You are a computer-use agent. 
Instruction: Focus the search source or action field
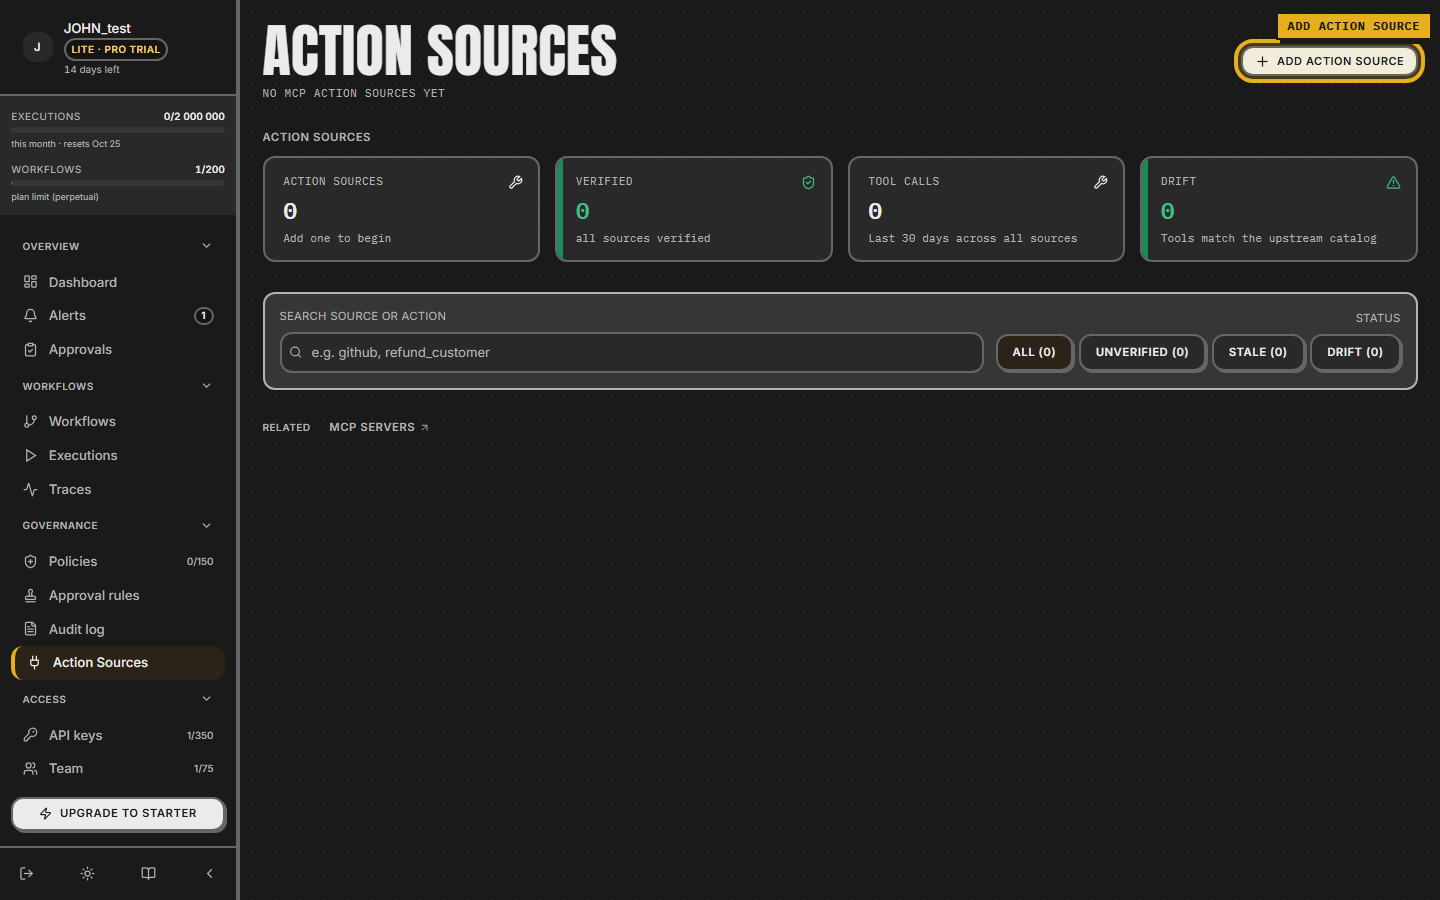632,352
